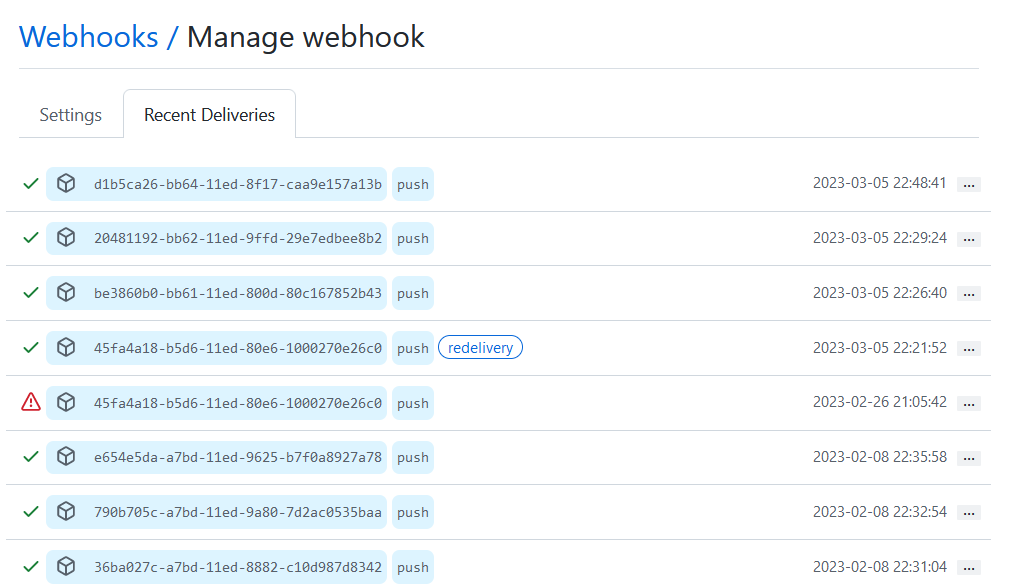Open ellipsis menu for 22:26:40 delivery
The height and width of the screenshot is (585, 1017).
pyautogui.click(x=968, y=294)
